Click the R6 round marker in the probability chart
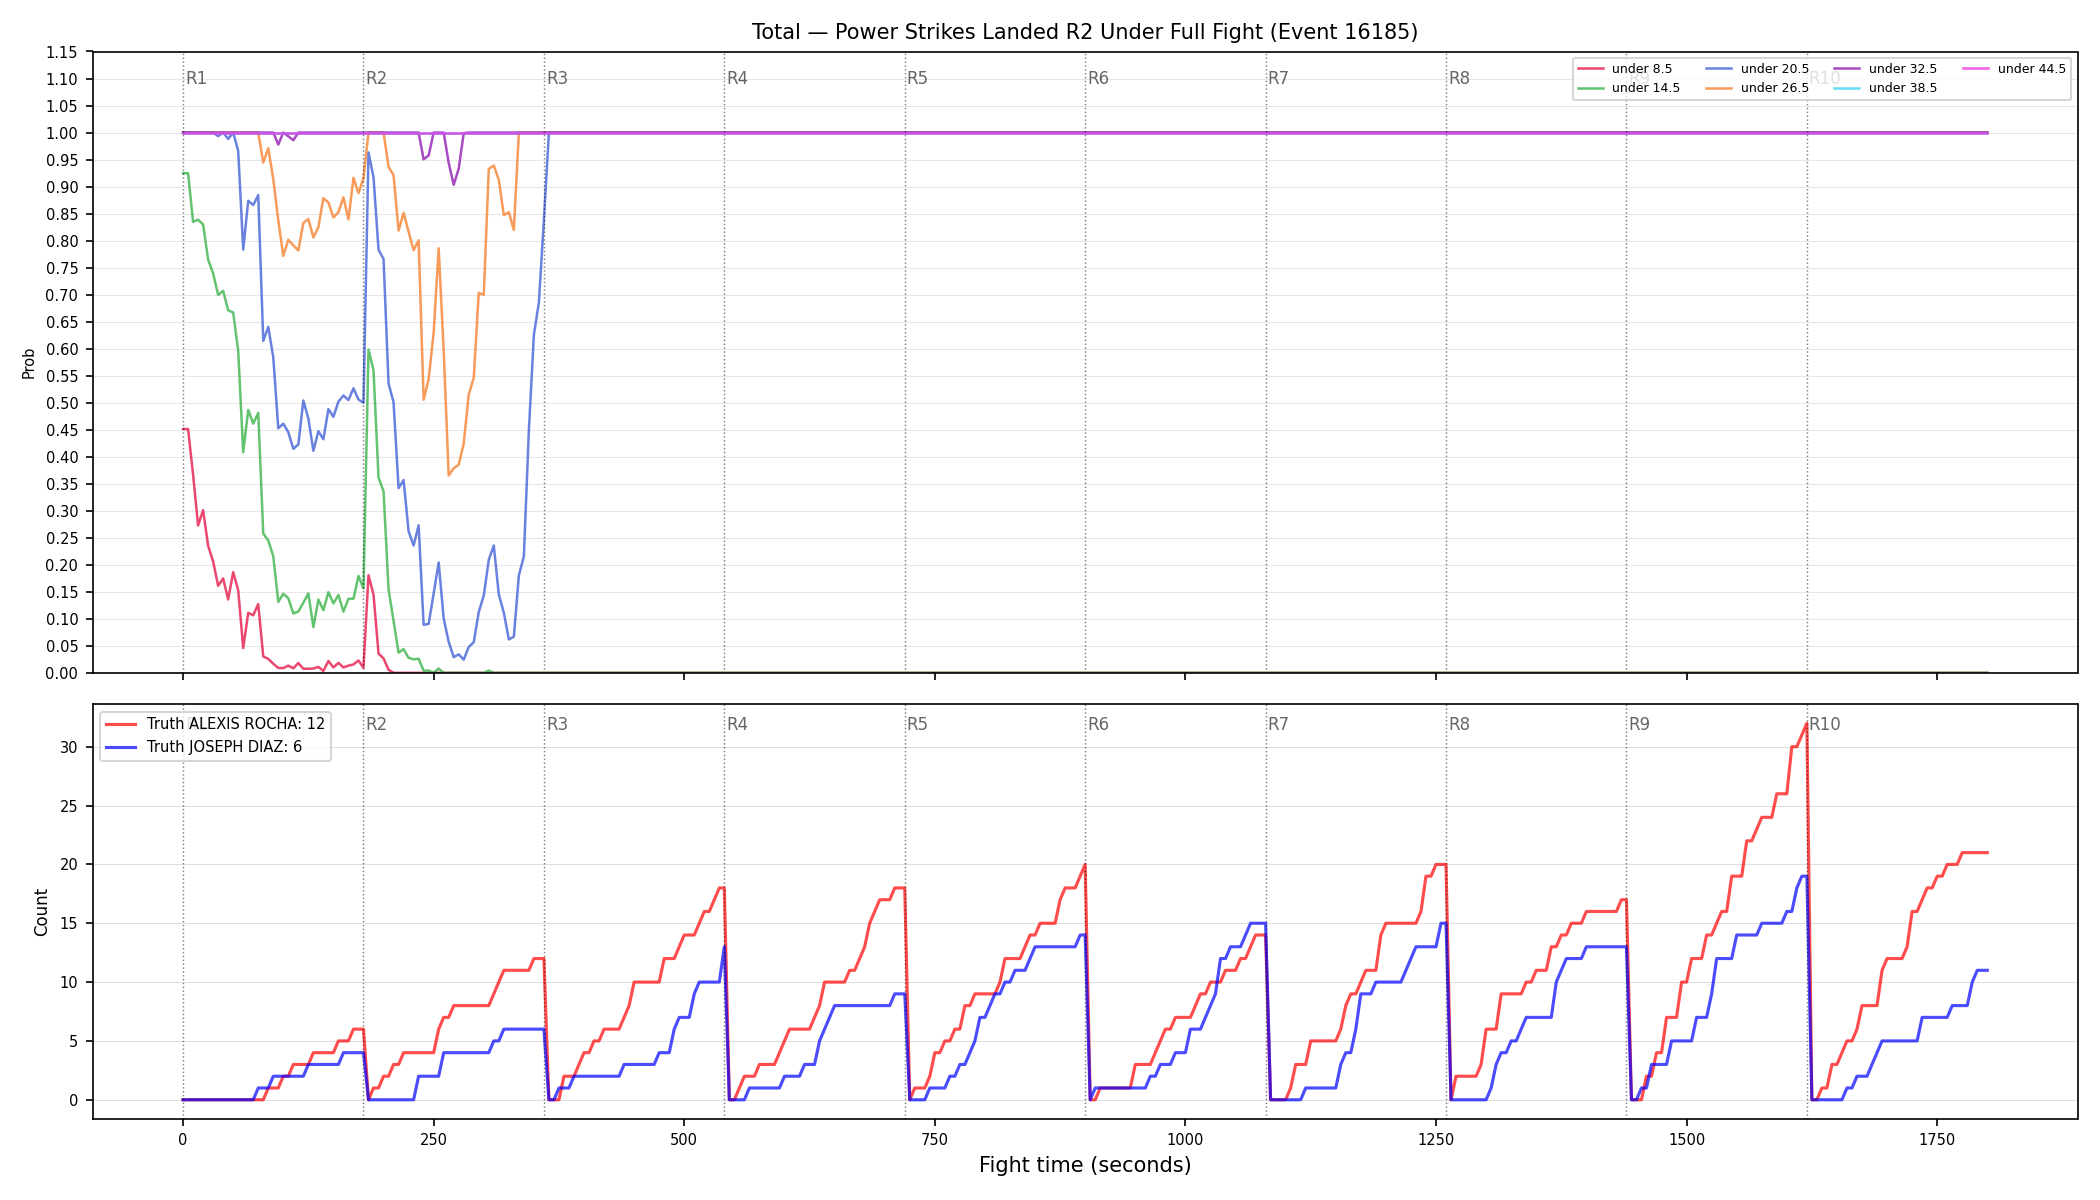Image resolution: width=2100 pixels, height=1200 pixels. 1098,78
